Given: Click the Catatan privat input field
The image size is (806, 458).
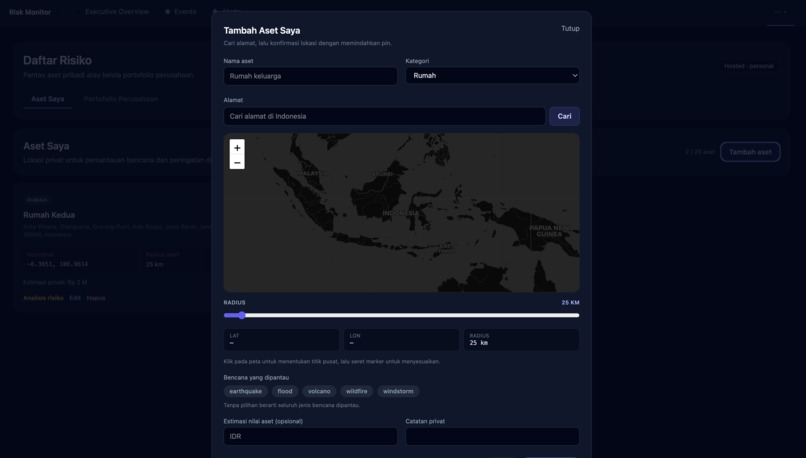Looking at the screenshot, I should 492,436.
